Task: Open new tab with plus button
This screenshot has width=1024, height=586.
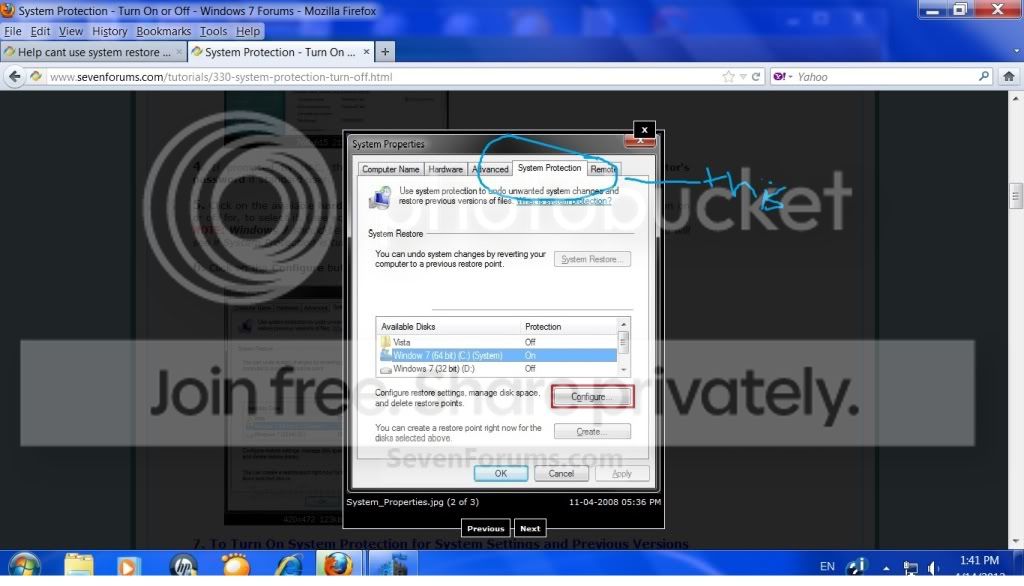Action: click(385, 52)
